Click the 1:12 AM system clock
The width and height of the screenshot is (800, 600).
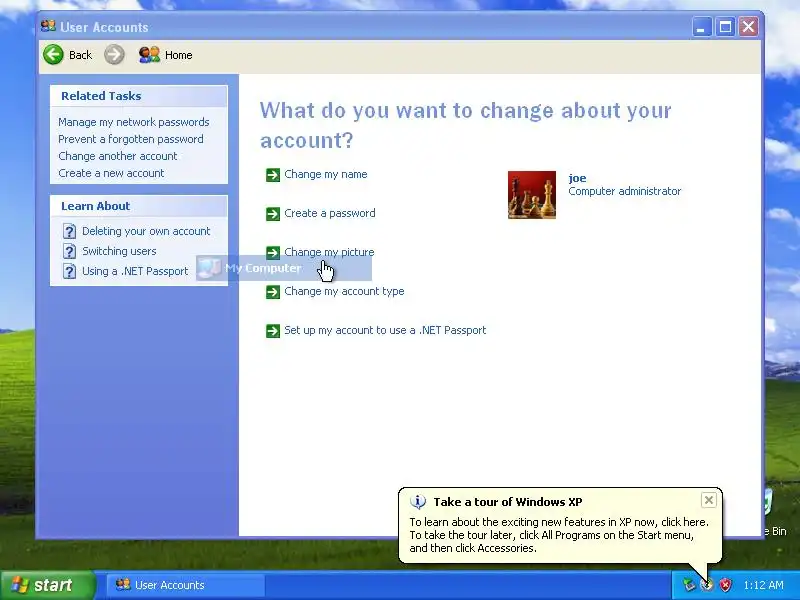[x=763, y=585]
